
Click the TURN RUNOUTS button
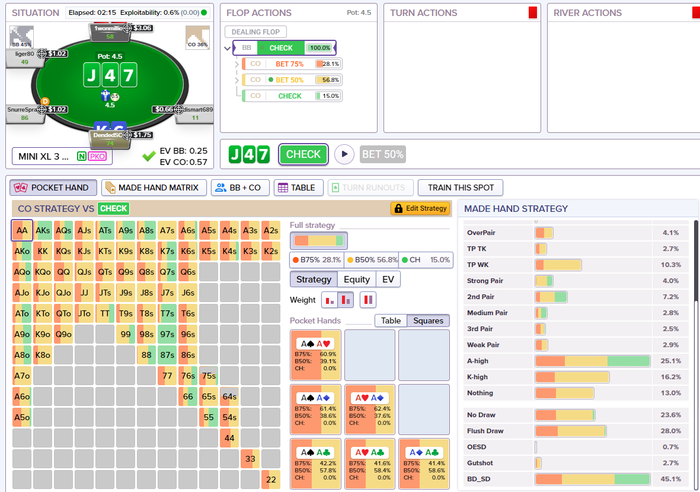(371, 188)
